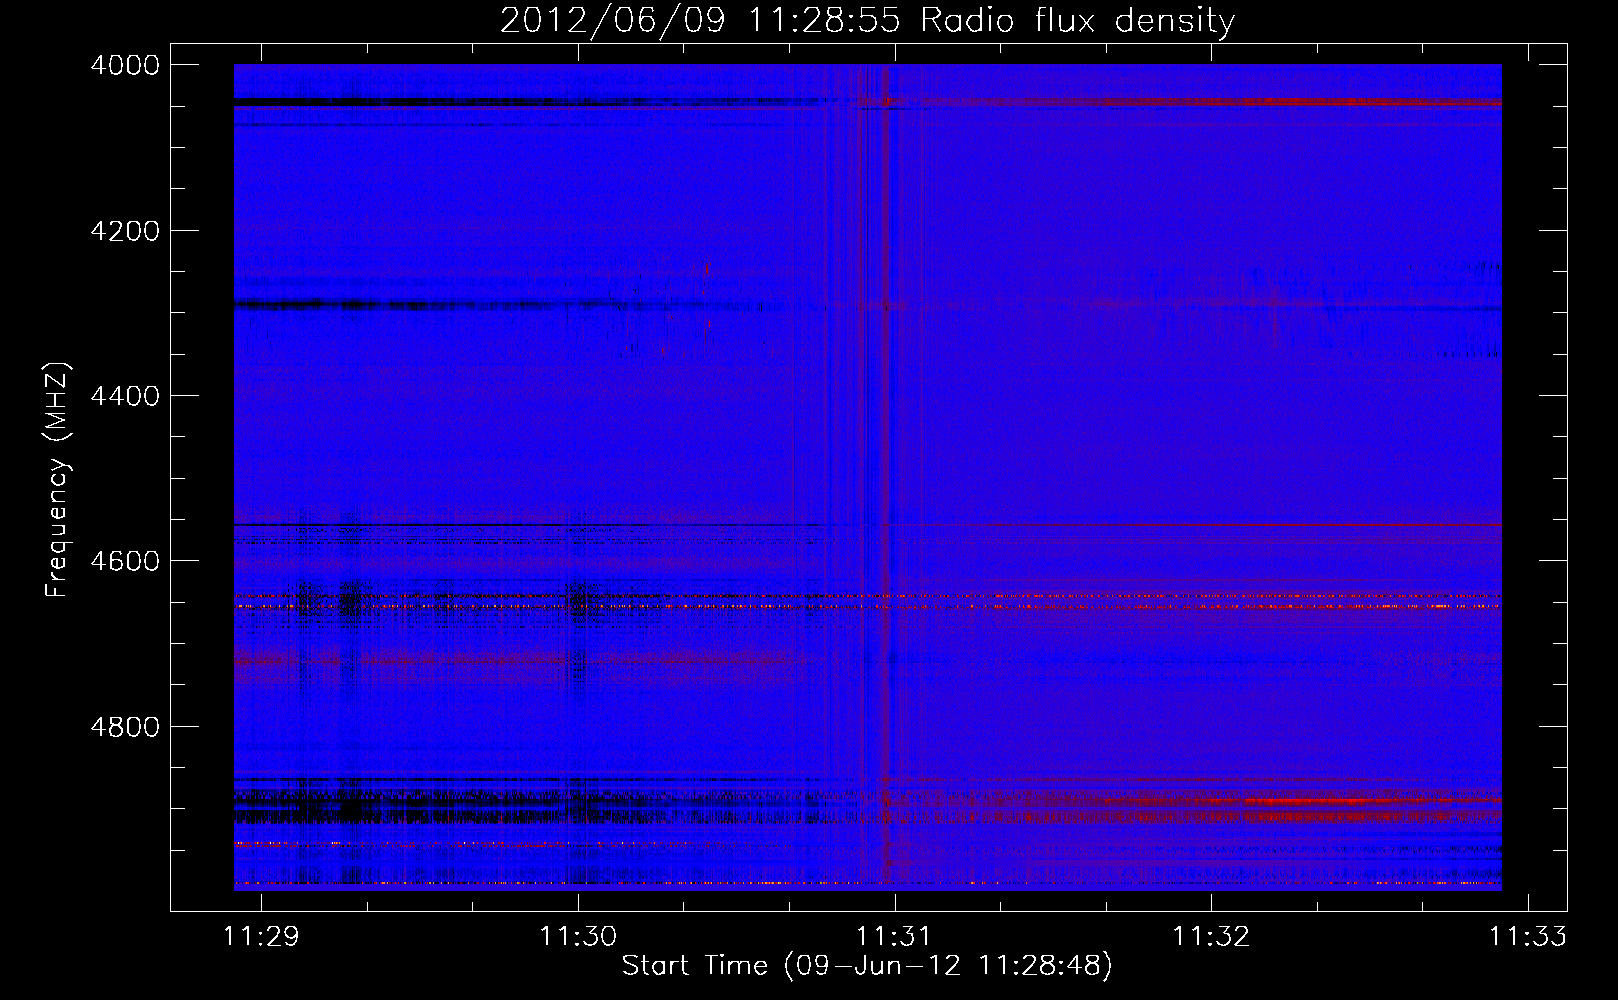Click the 11:30 time tick label
Image resolution: width=1618 pixels, height=1000 pixels.
point(578,936)
